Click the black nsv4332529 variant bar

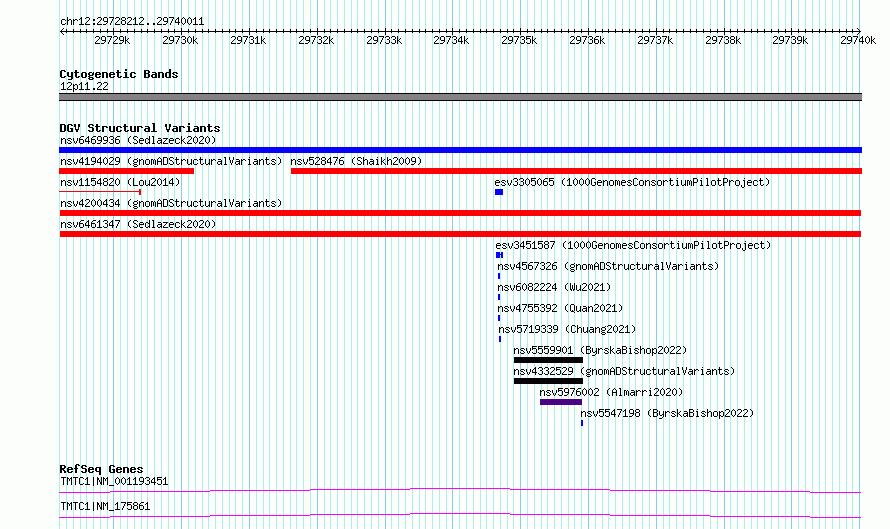pos(548,381)
